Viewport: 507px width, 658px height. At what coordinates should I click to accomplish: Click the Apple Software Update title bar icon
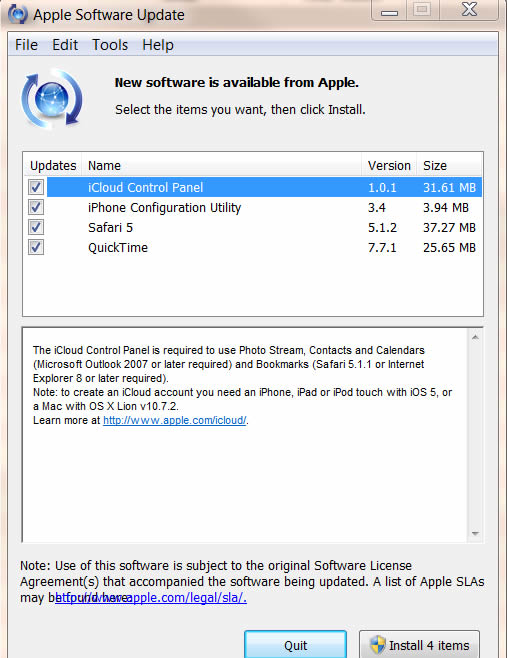click(18, 13)
